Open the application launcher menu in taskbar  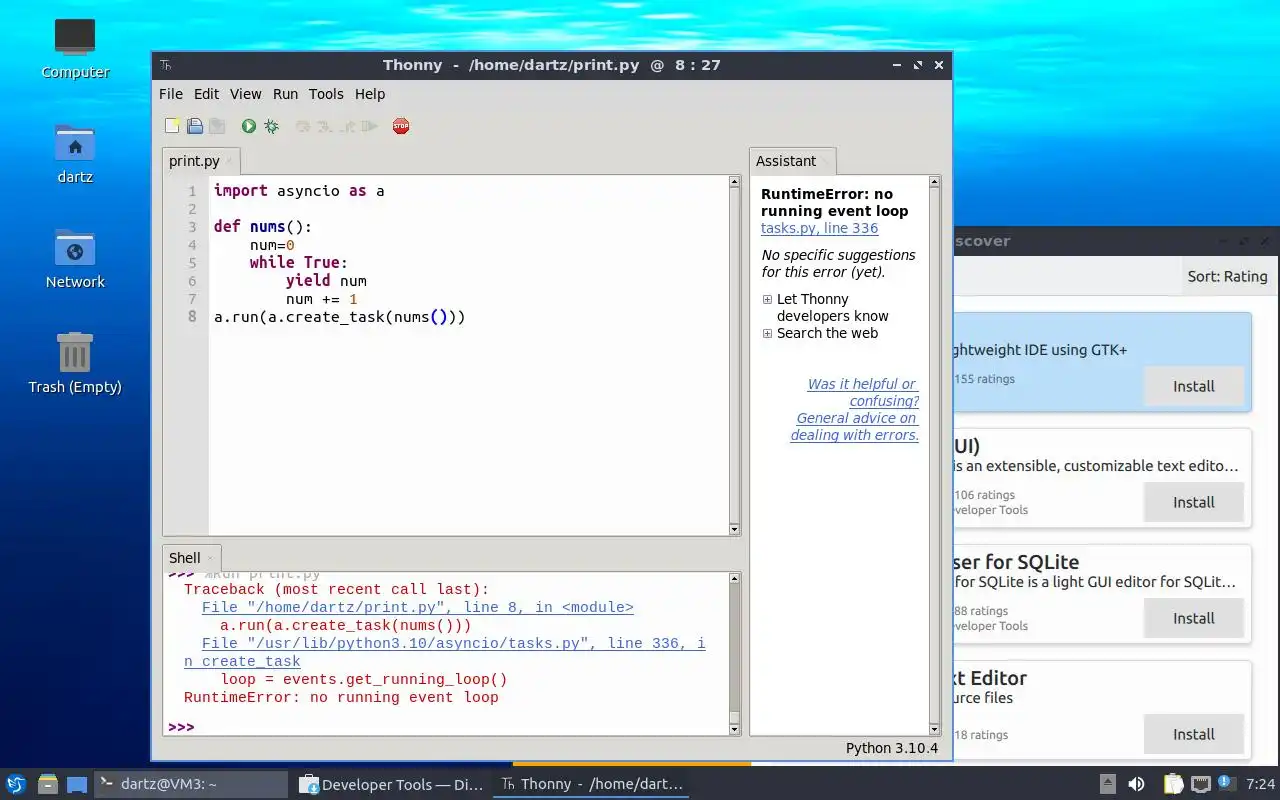pos(16,784)
